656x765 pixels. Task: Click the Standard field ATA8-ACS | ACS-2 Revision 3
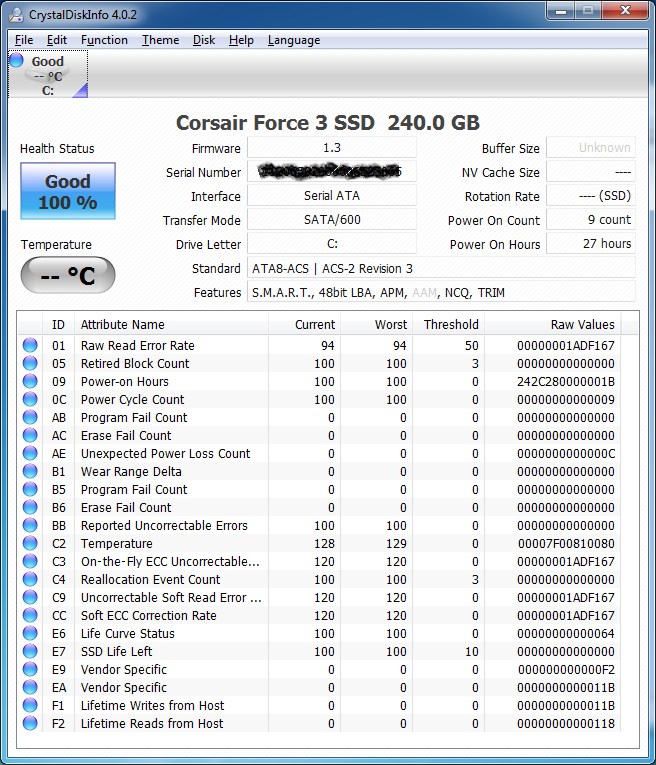[441, 268]
